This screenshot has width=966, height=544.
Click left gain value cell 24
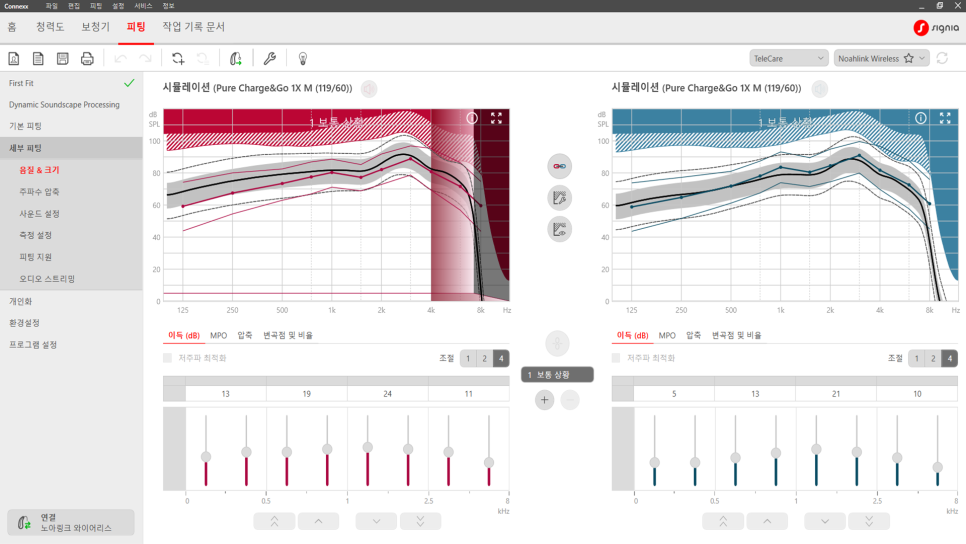[x=388, y=394]
